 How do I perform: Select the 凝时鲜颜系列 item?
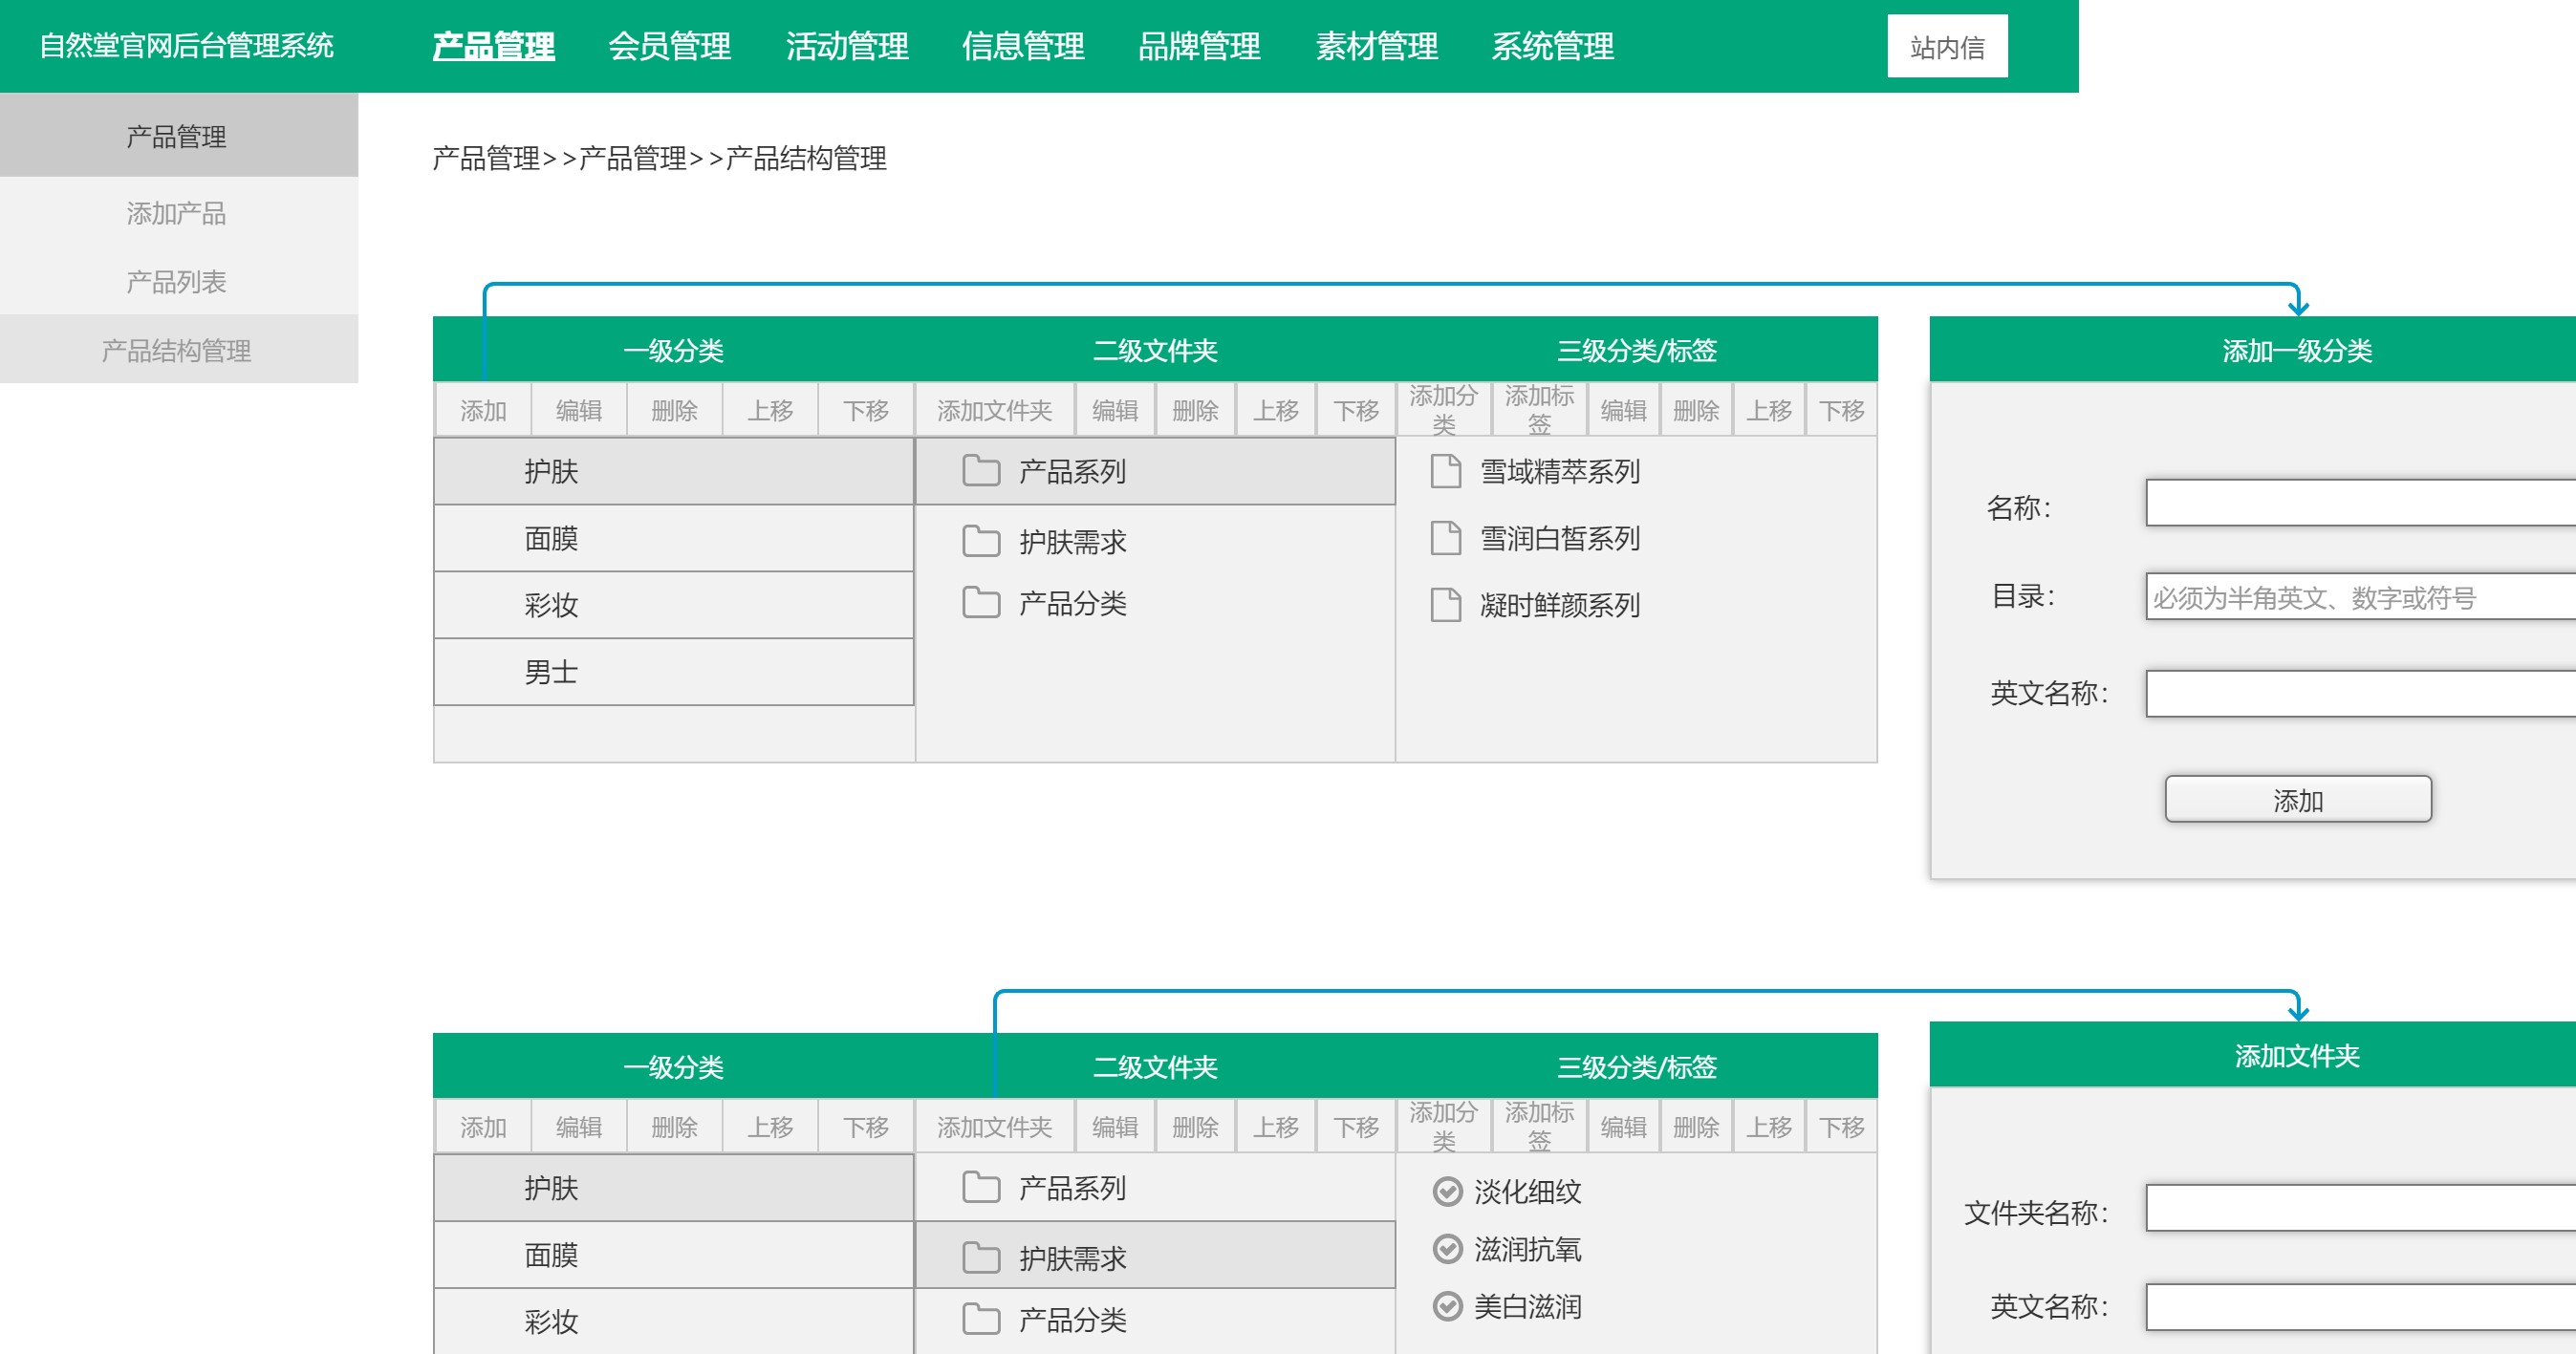pyautogui.click(x=1560, y=605)
